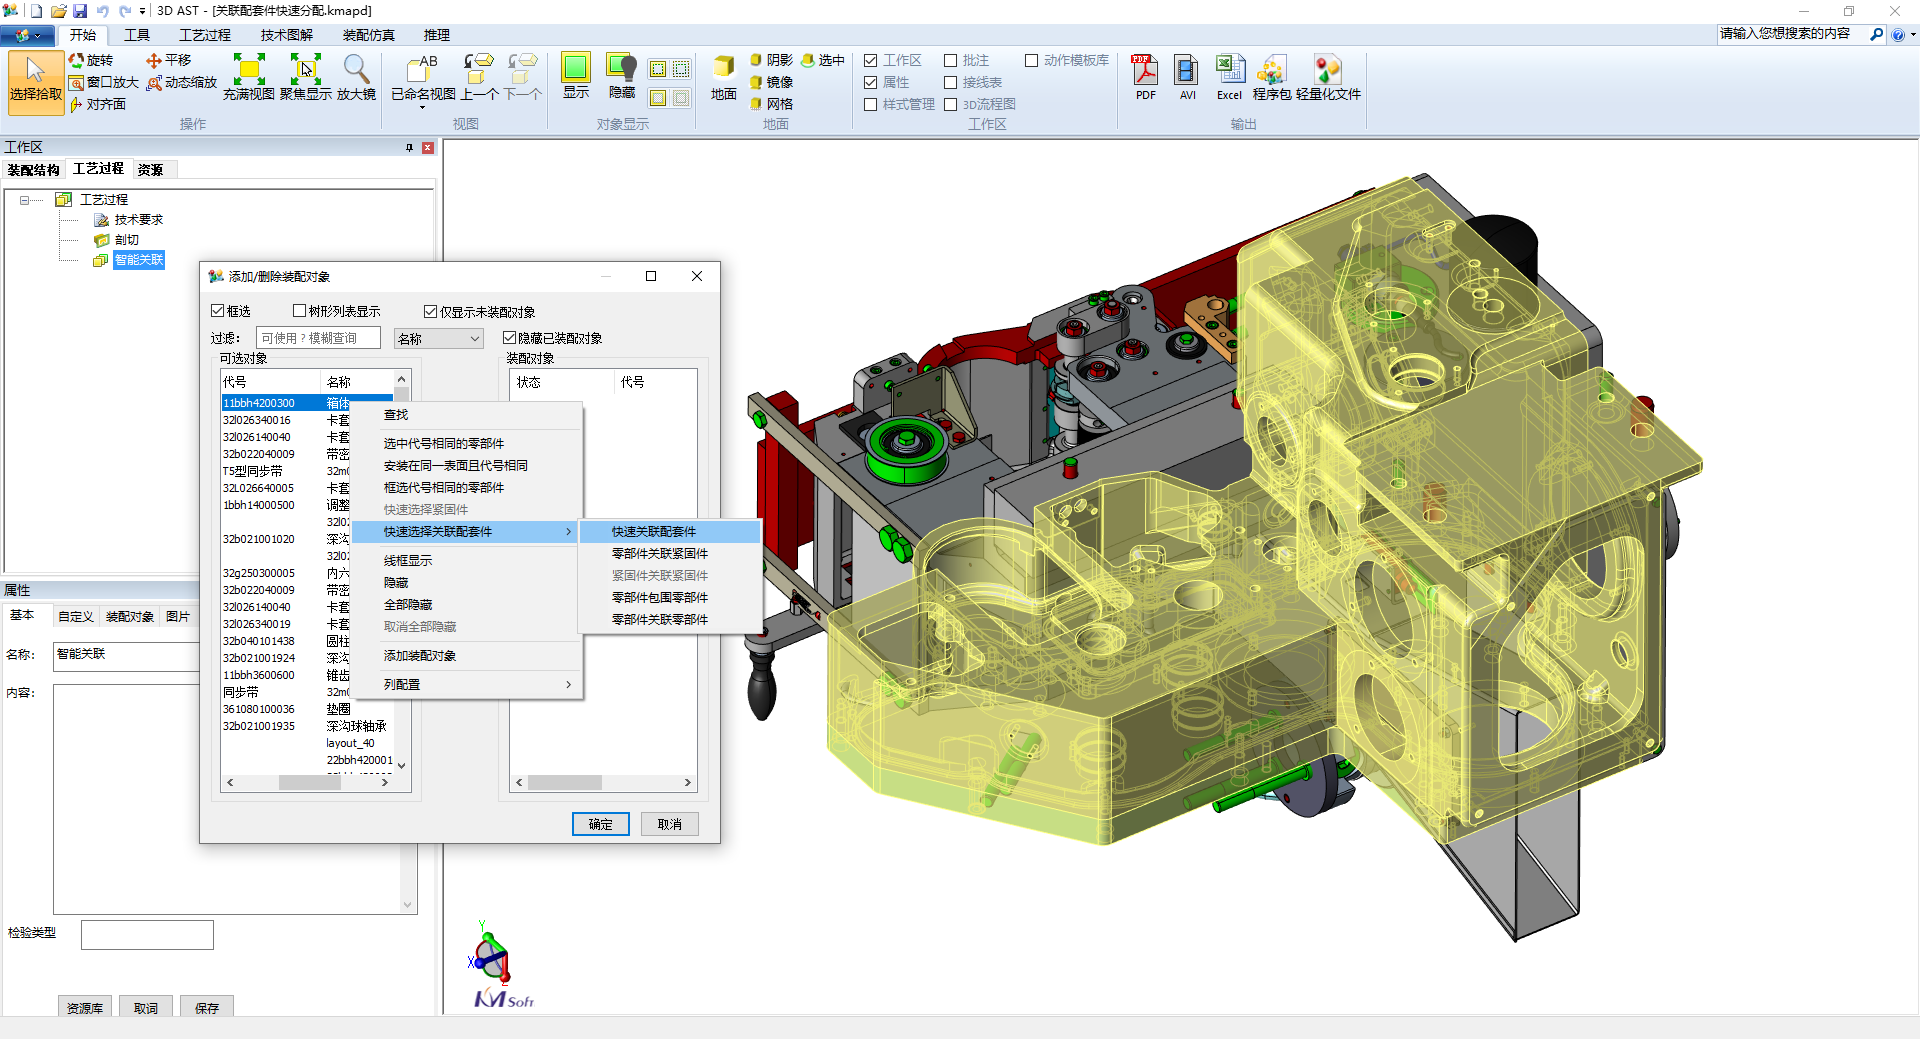Select the 旋转 rotate tool

(91, 60)
